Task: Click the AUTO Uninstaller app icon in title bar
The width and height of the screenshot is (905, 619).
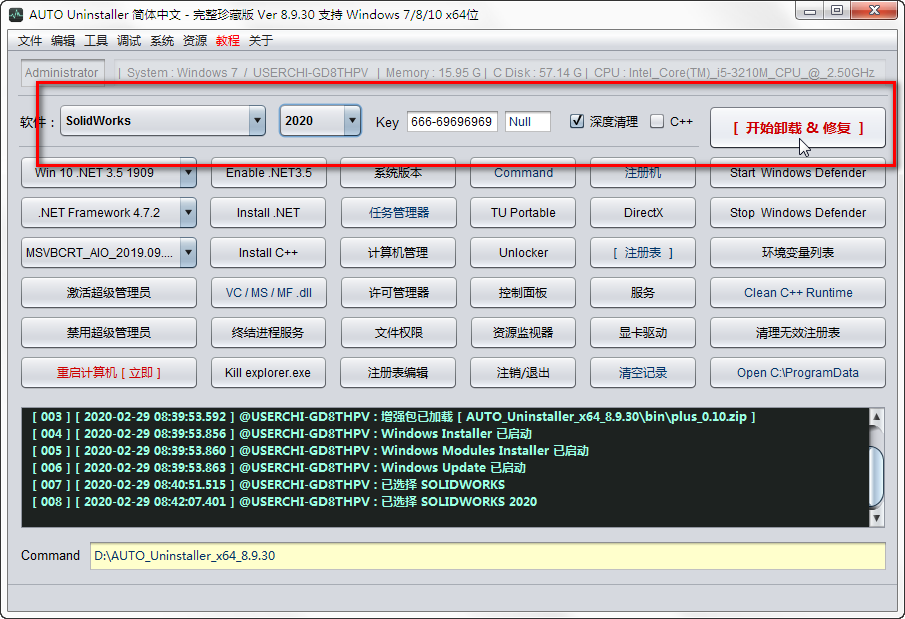Action: (x=17, y=14)
